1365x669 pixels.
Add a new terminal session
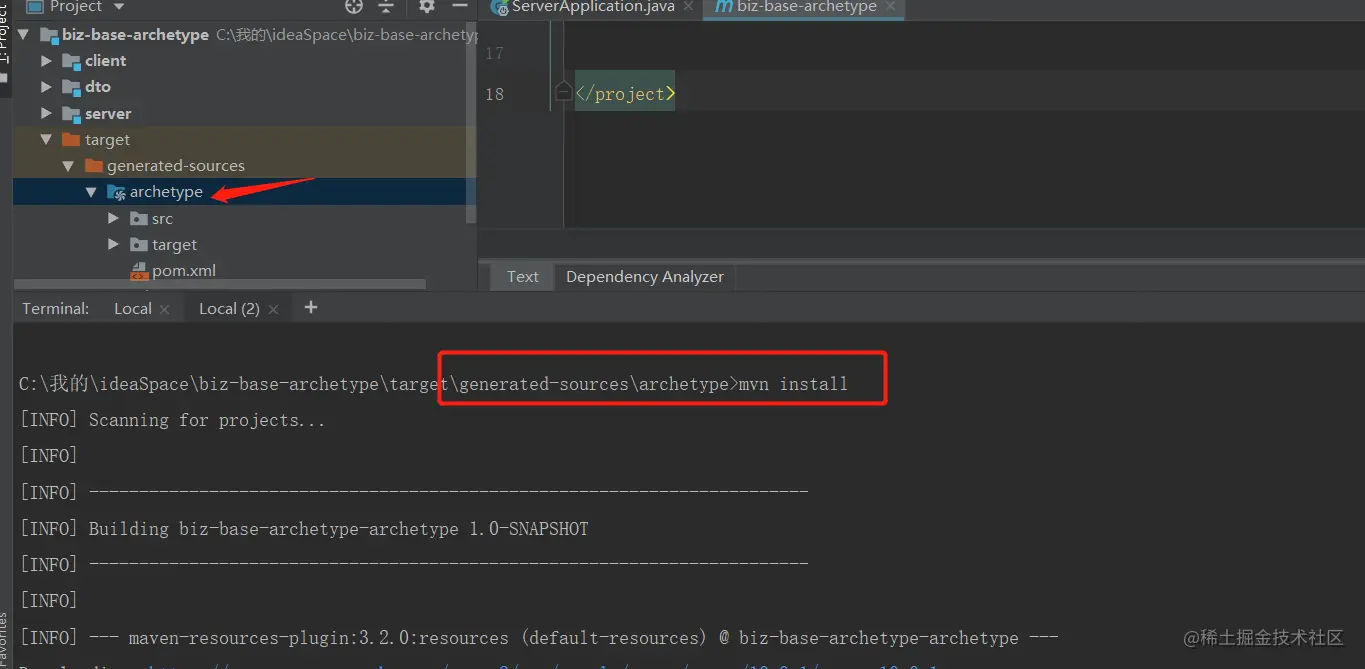click(x=310, y=308)
